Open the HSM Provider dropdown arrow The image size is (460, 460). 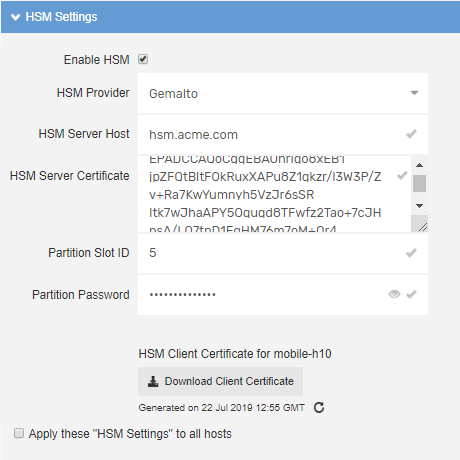coord(414,93)
